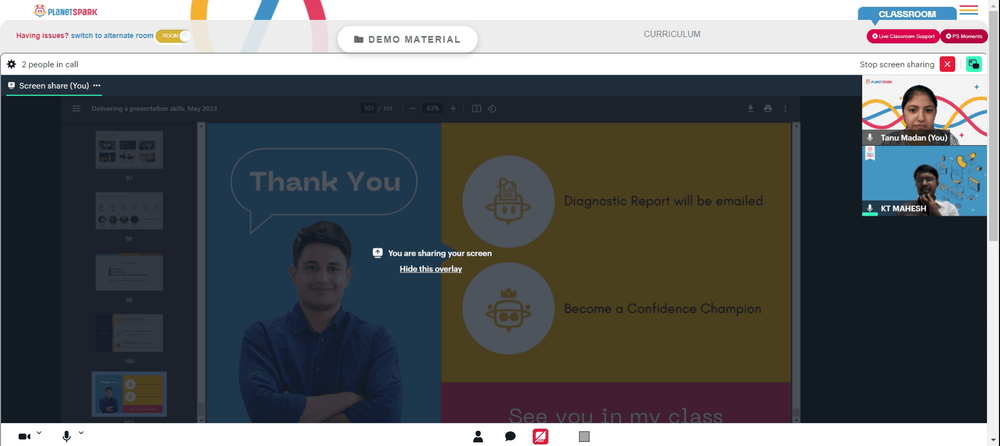Click 'switch to alternate room' link

[x=112, y=36]
